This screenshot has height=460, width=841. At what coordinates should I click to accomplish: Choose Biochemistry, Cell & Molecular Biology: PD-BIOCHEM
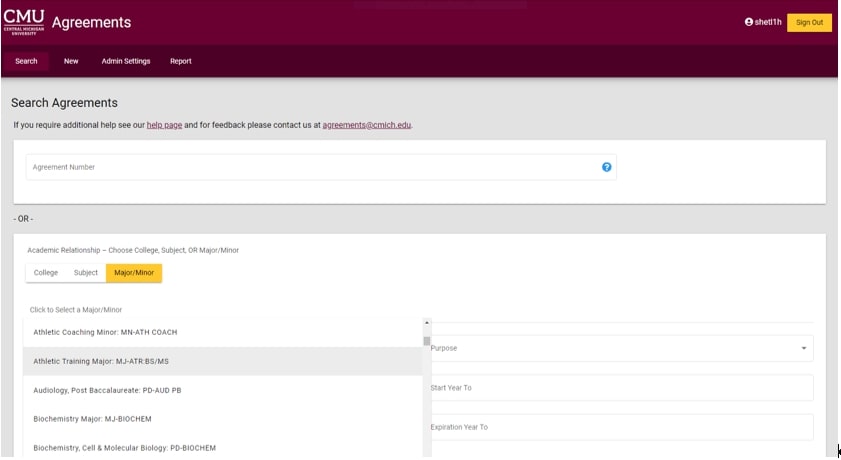pos(223,447)
